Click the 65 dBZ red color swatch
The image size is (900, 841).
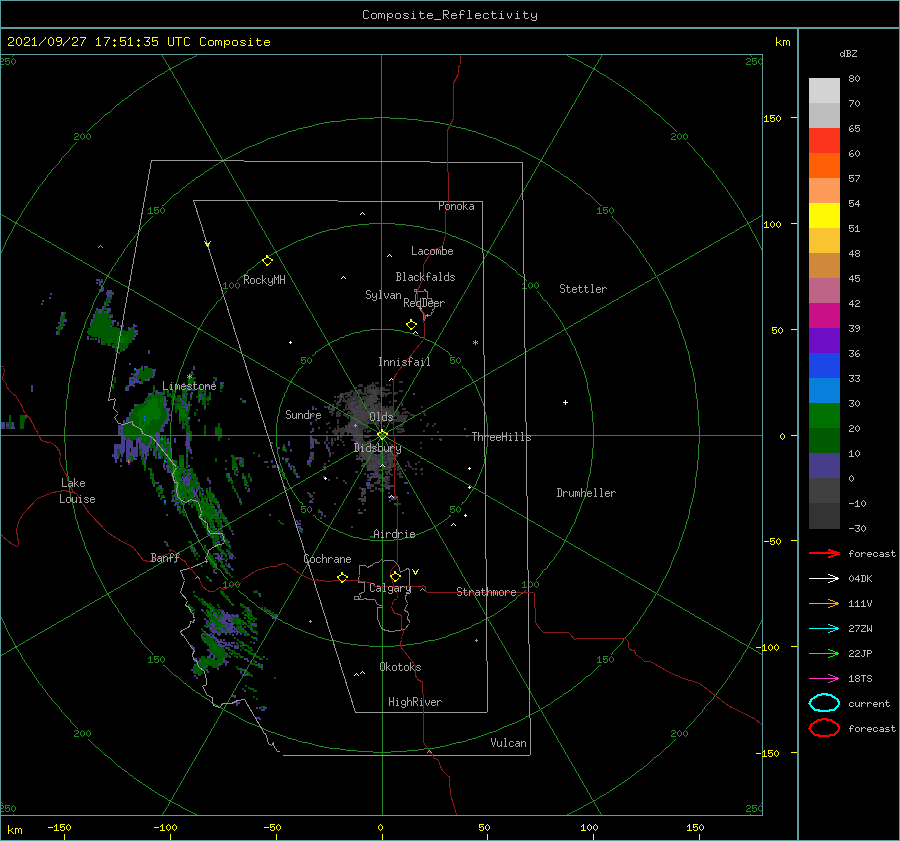pos(824,140)
